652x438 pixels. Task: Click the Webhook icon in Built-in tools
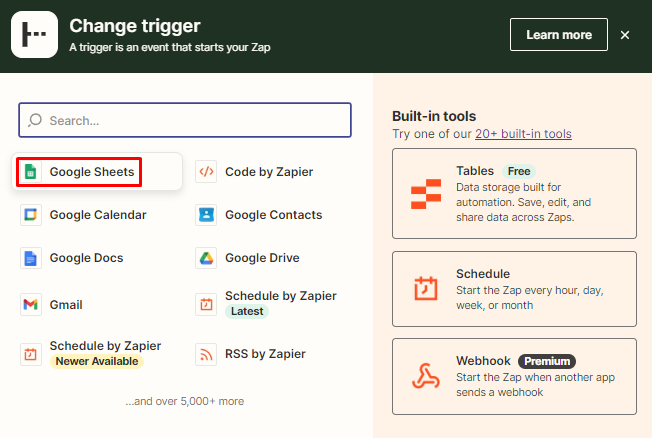pyautogui.click(x=426, y=376)
